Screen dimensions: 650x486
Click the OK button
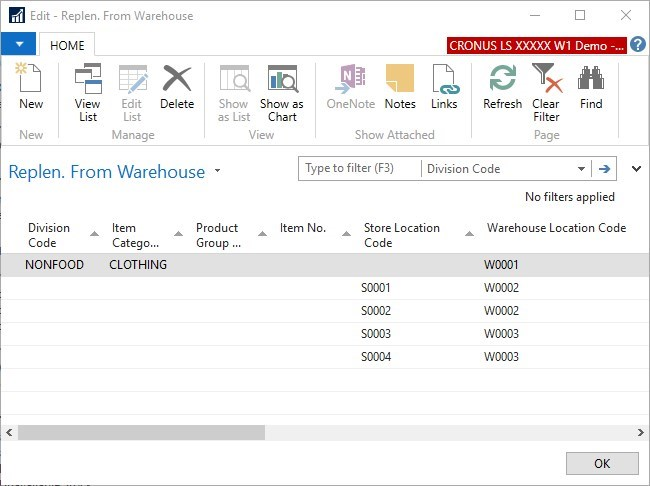point(601,463)
